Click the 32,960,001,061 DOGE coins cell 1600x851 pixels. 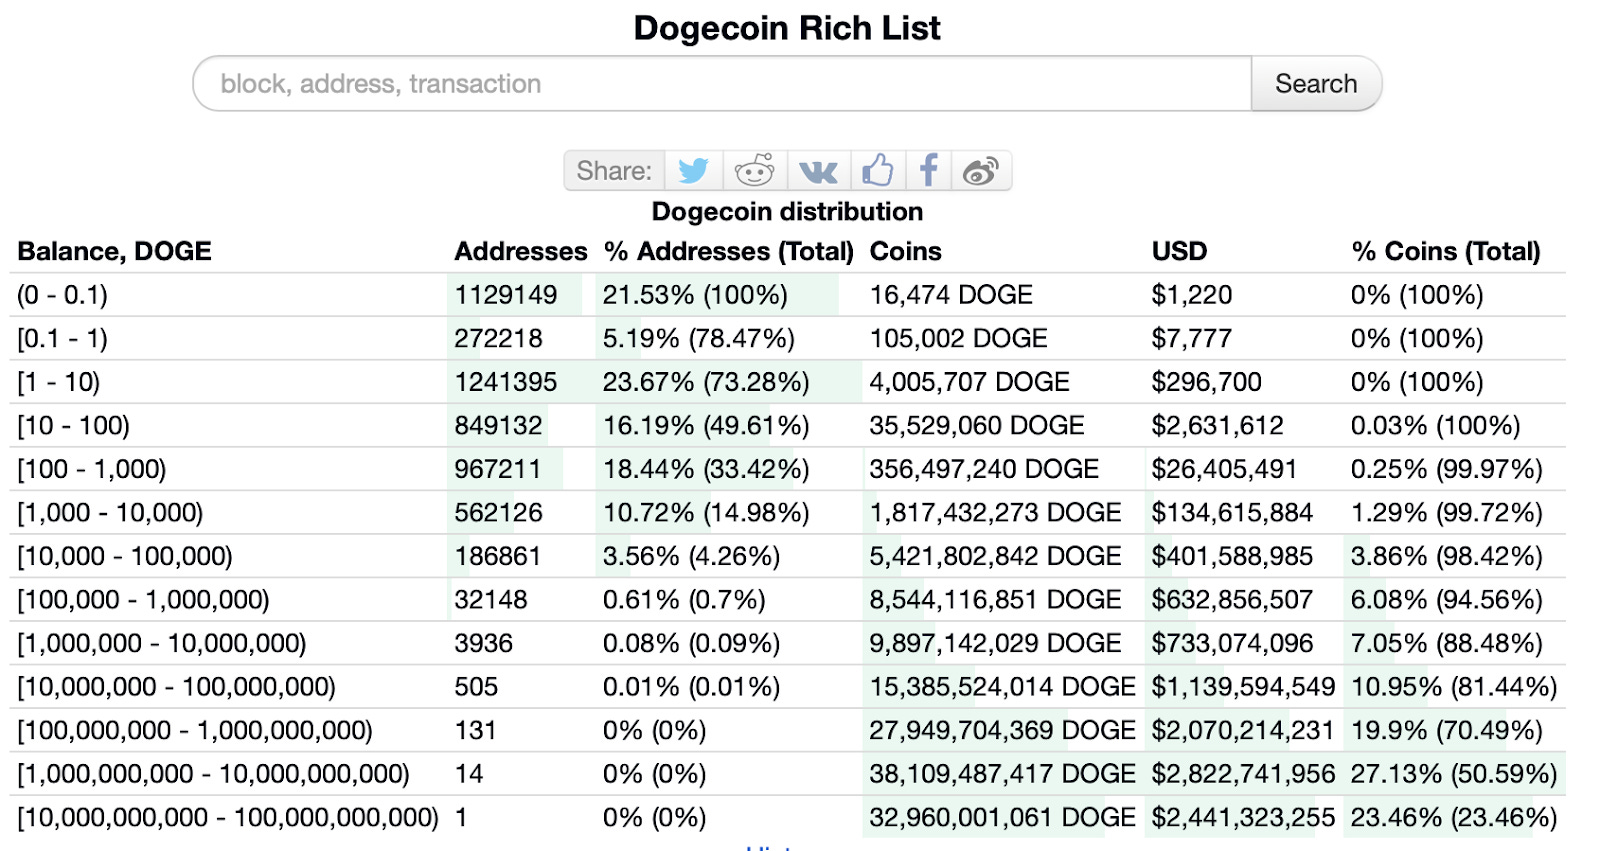point(1002,818)
